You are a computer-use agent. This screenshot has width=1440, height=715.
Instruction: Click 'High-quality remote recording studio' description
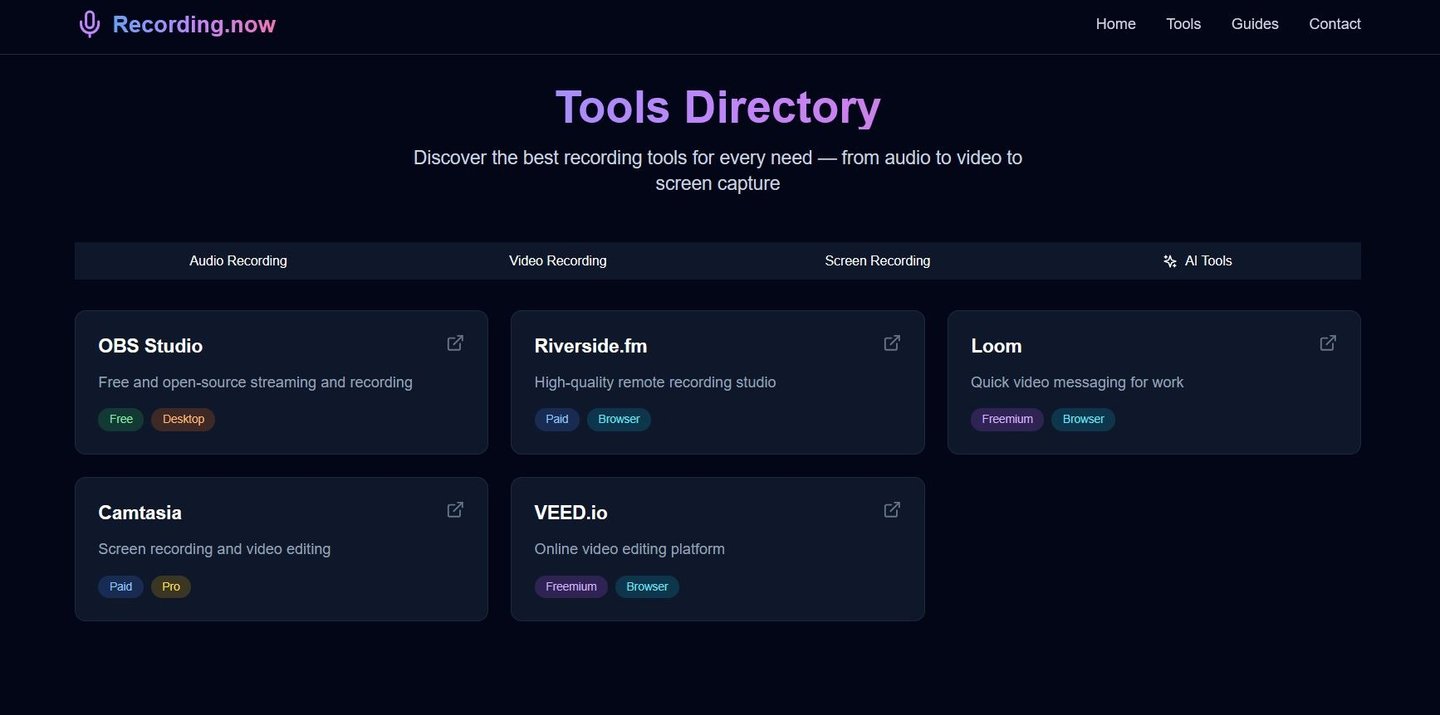pos(655,382)
